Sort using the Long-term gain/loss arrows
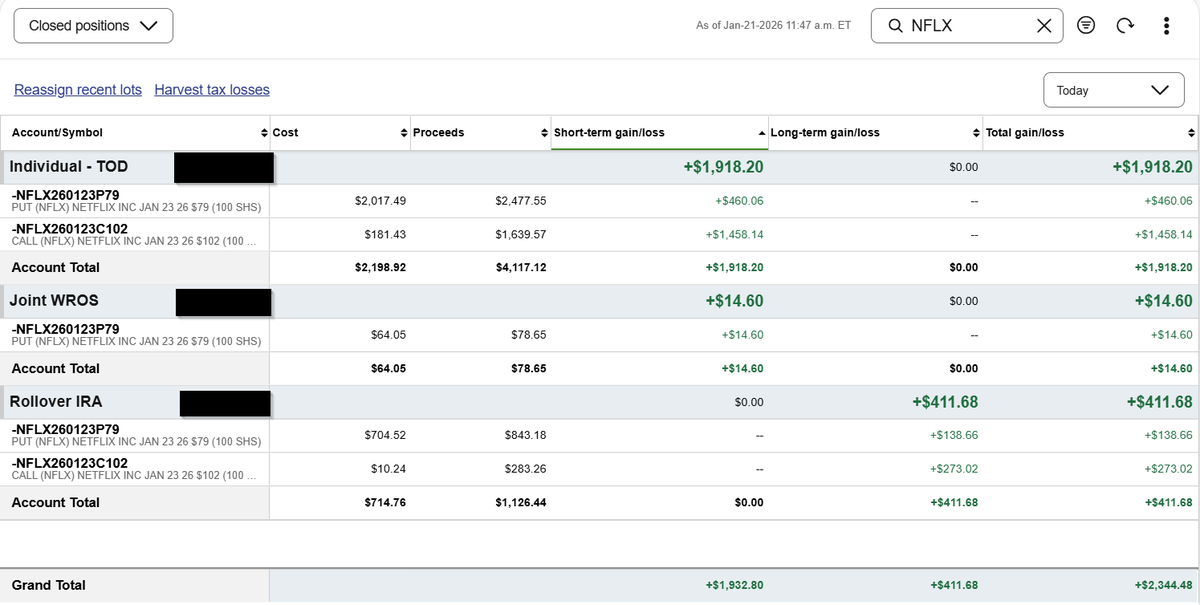The image size is (1200, 605). pos(976,132)
